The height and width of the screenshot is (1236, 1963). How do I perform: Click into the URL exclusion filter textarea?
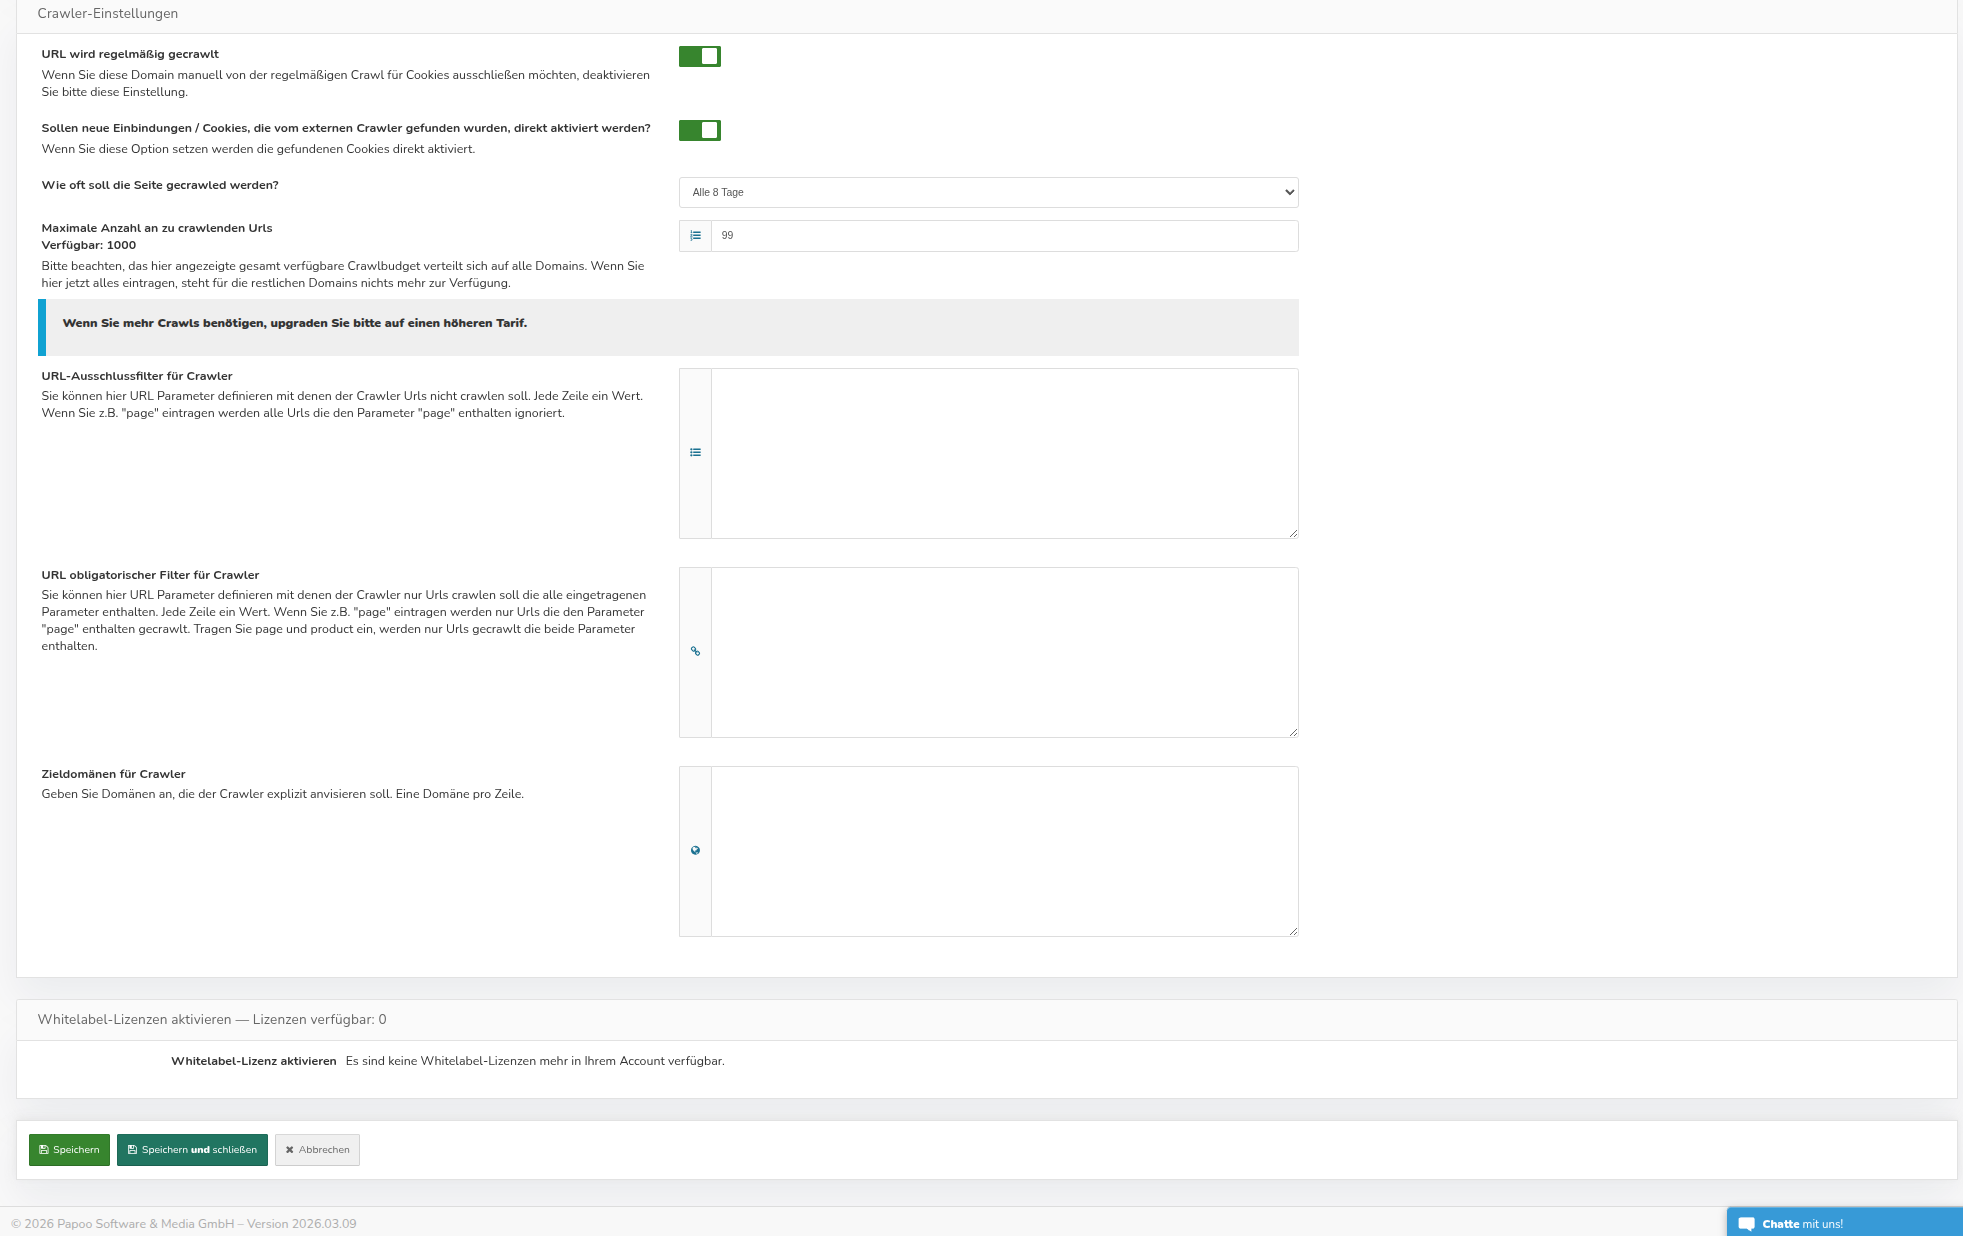[x=1003, y=453]
